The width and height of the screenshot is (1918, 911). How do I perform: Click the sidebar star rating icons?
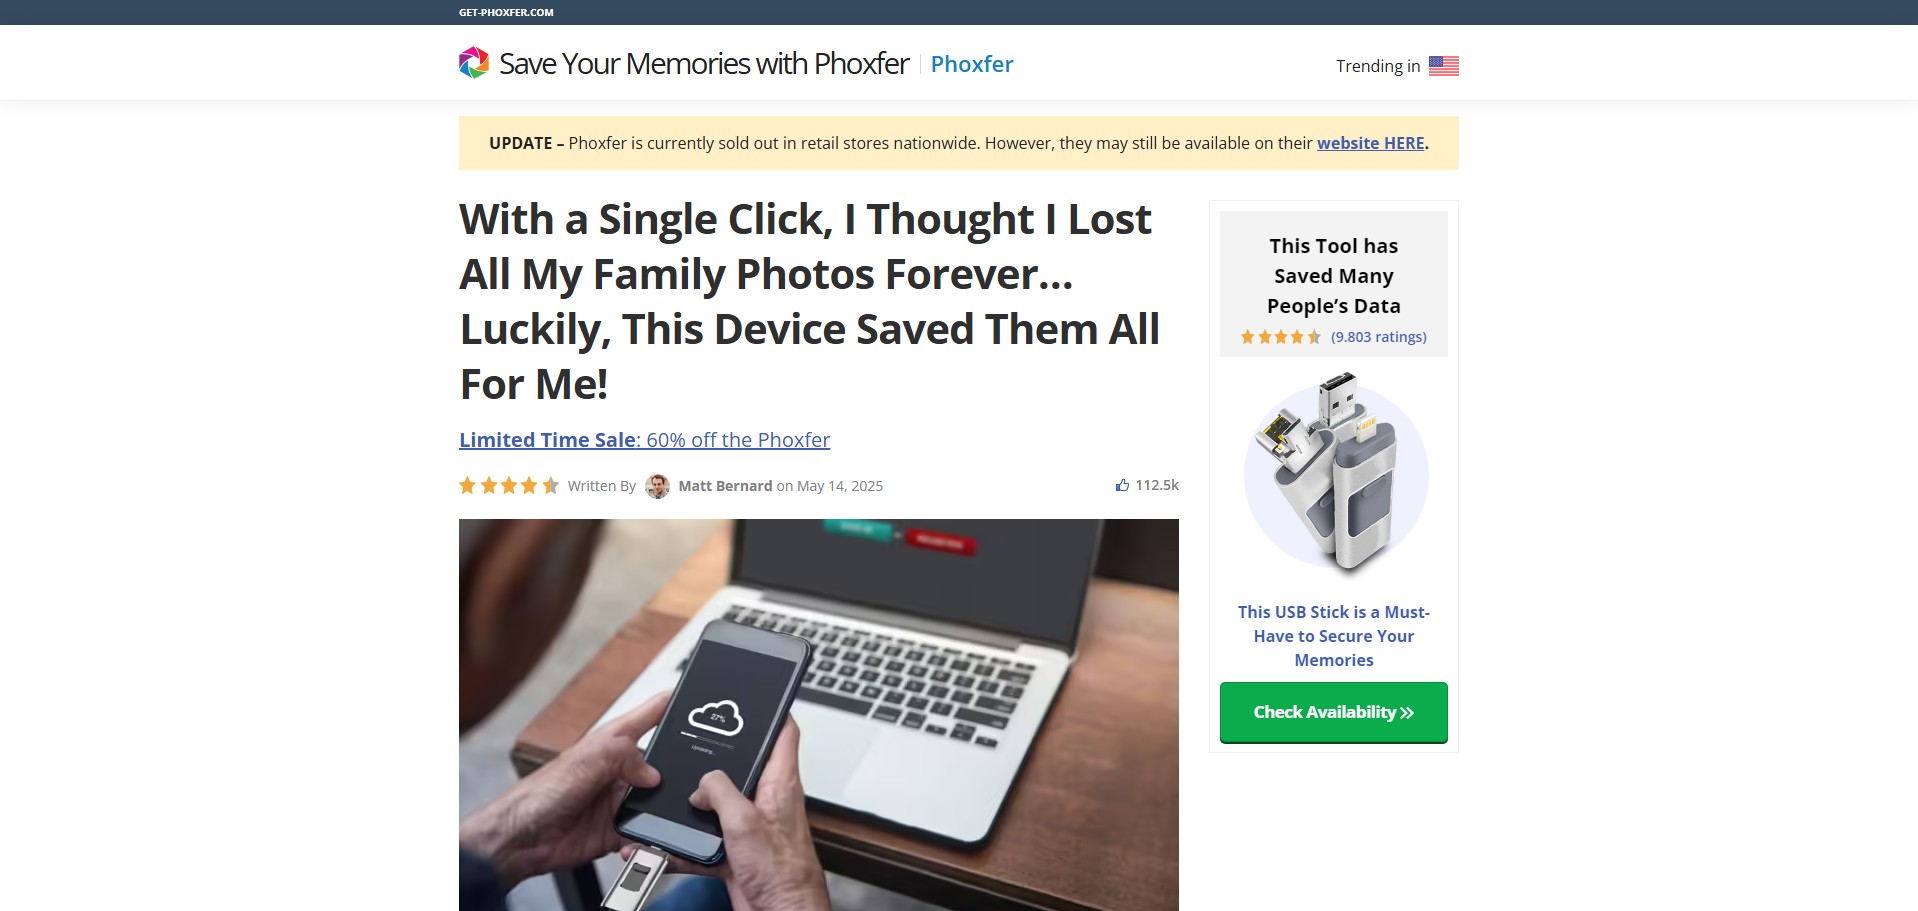pos(1281,337)
